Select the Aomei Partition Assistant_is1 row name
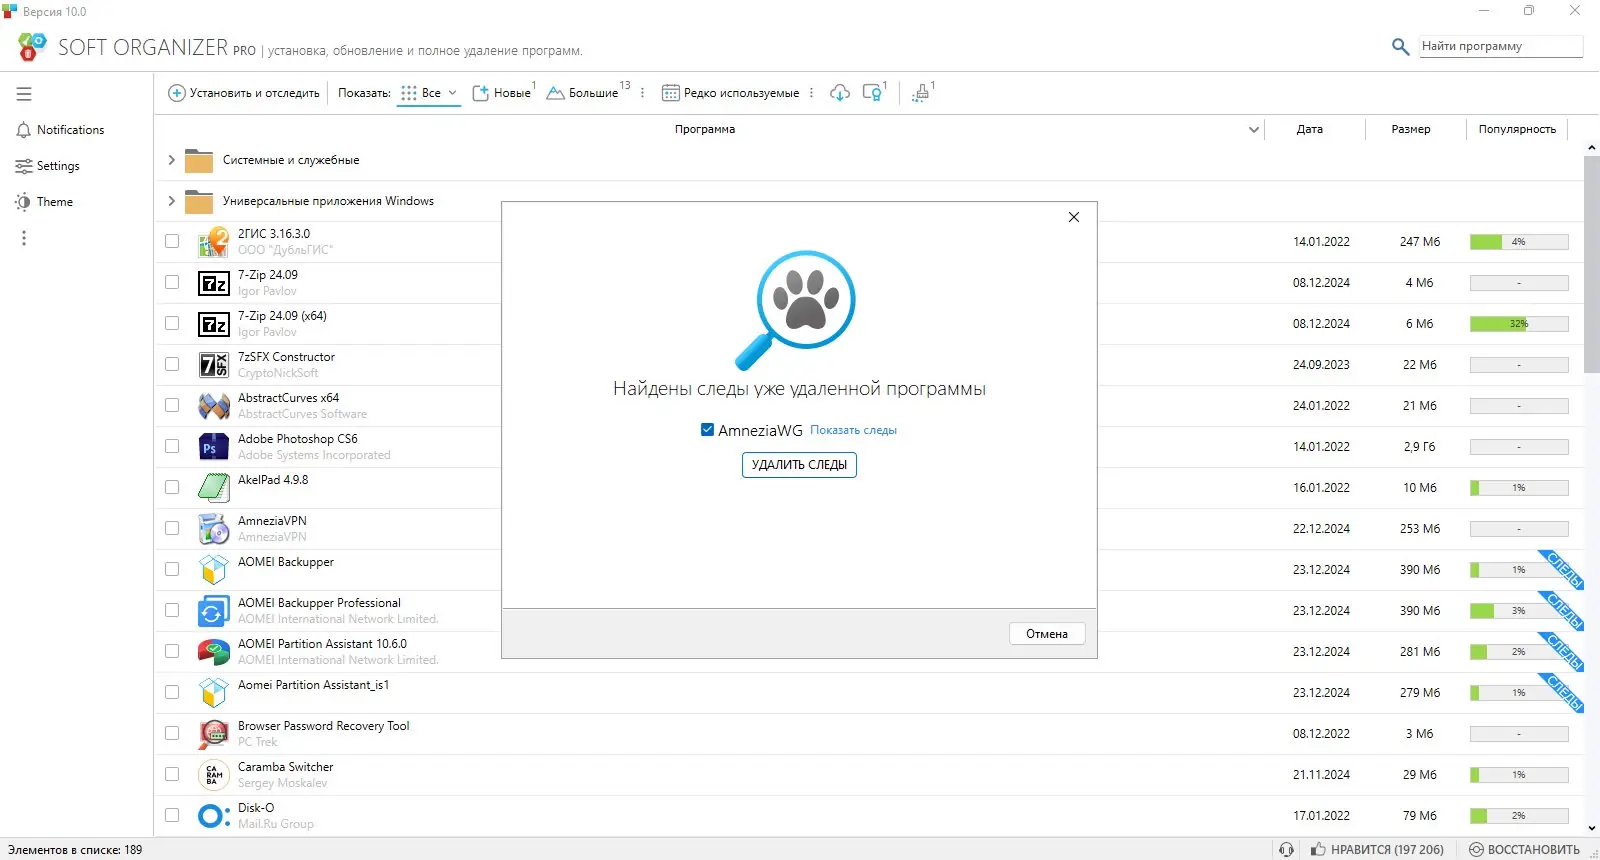Viewport: 1600px width, 860px height. click(x=313, y=685)
